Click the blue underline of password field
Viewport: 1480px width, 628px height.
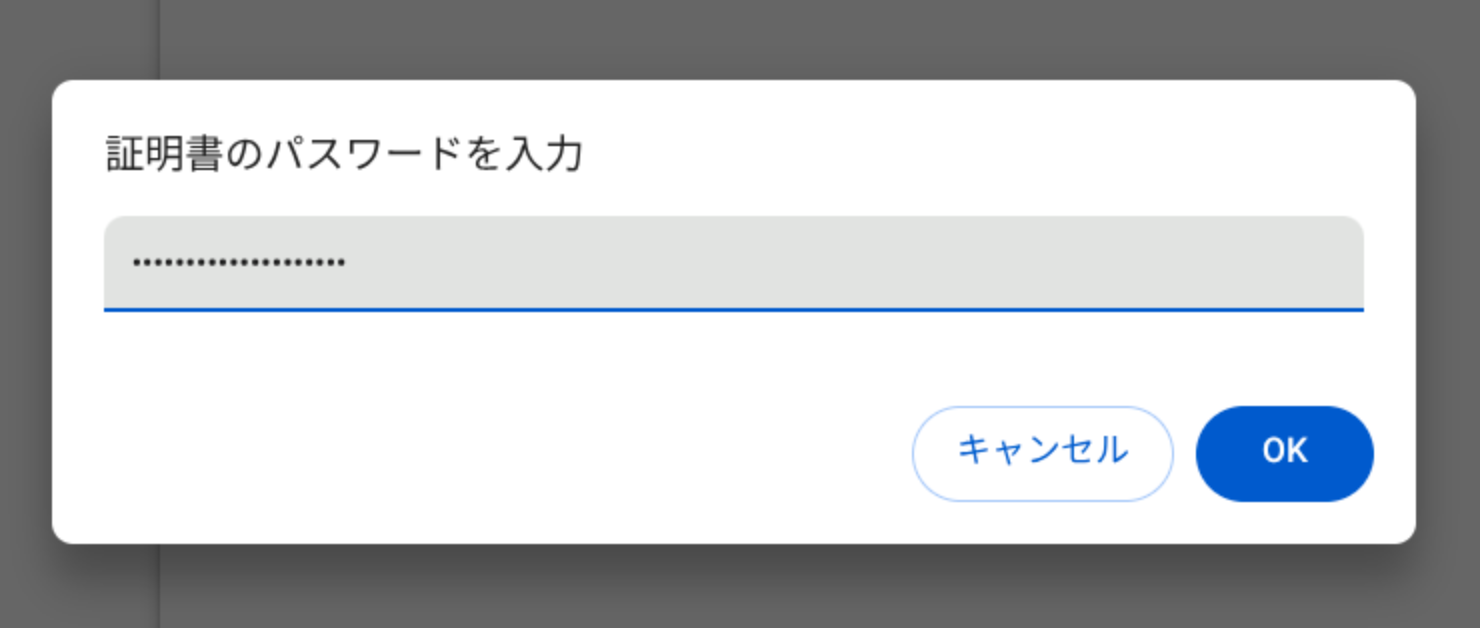pyautogui.click(x=733, y=309)
